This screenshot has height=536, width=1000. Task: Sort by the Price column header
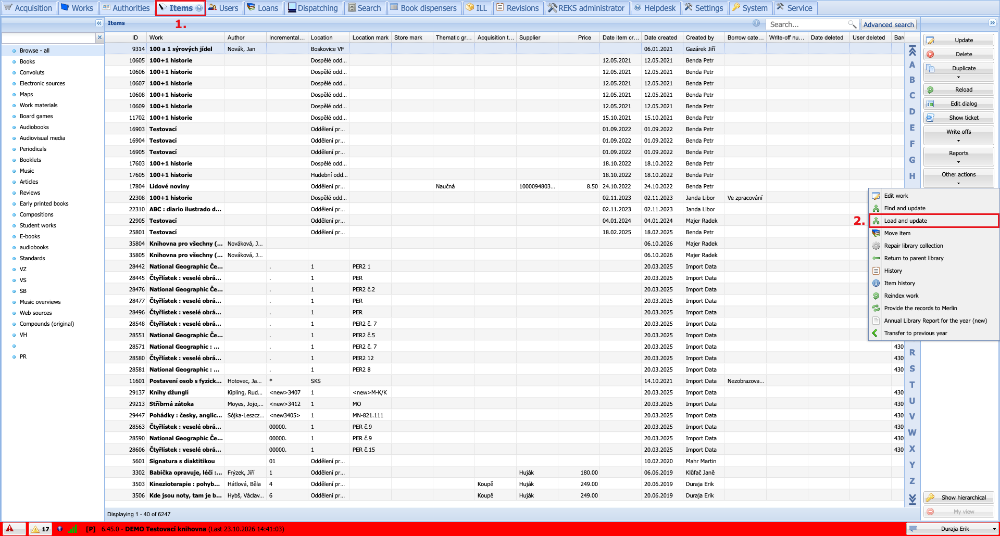point(579,38)
